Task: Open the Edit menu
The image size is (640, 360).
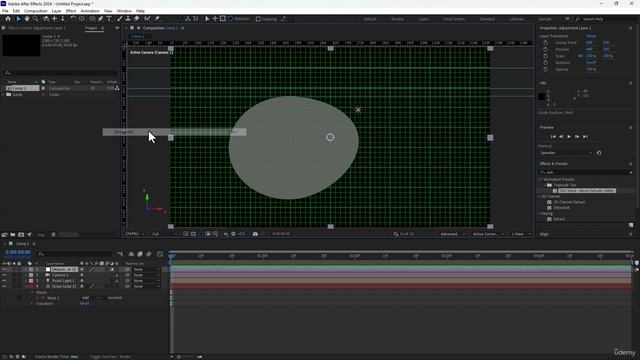Action: (16, 11)
